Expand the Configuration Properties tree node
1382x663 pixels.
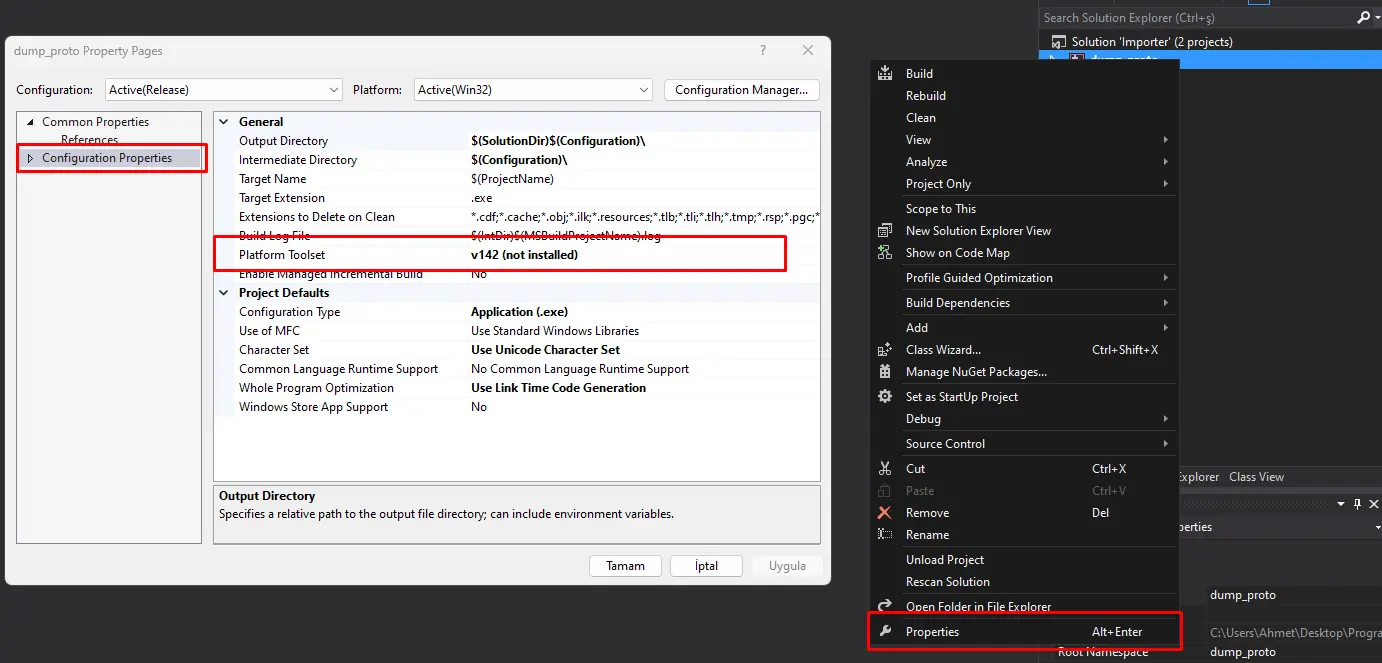30,158
